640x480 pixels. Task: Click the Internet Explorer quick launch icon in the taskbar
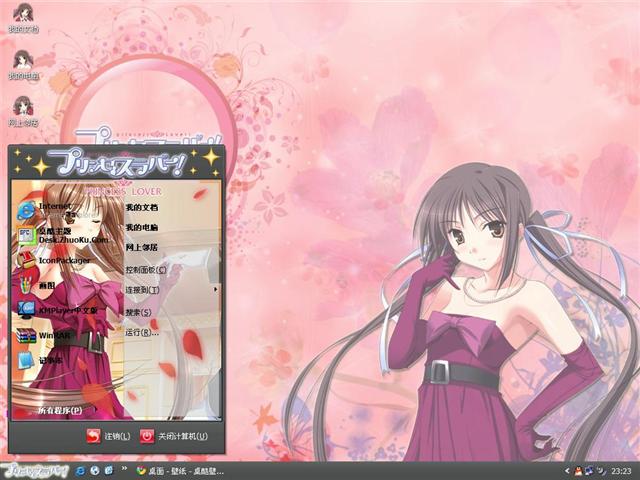pyautogui.click(x=80, y=471)
